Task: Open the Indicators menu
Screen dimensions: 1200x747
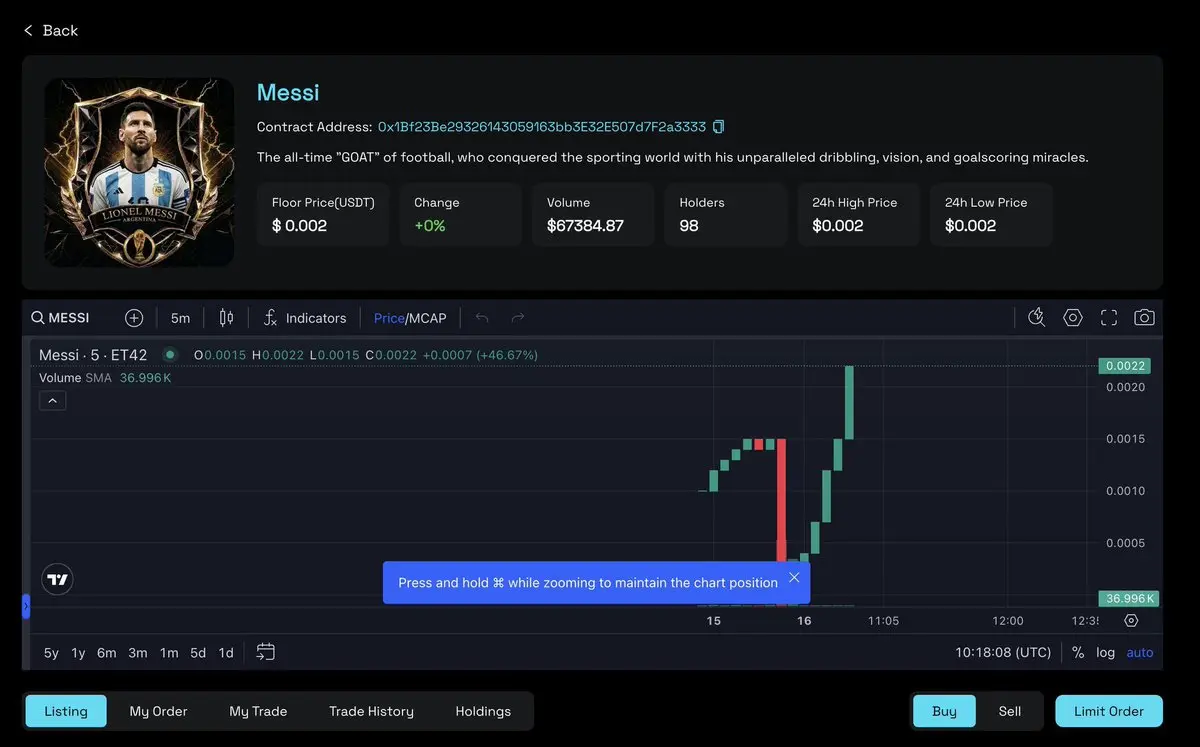Action: [305, 318]
